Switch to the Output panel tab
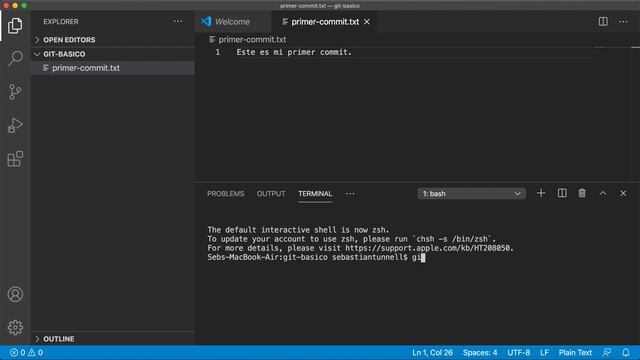 point(271,194)
